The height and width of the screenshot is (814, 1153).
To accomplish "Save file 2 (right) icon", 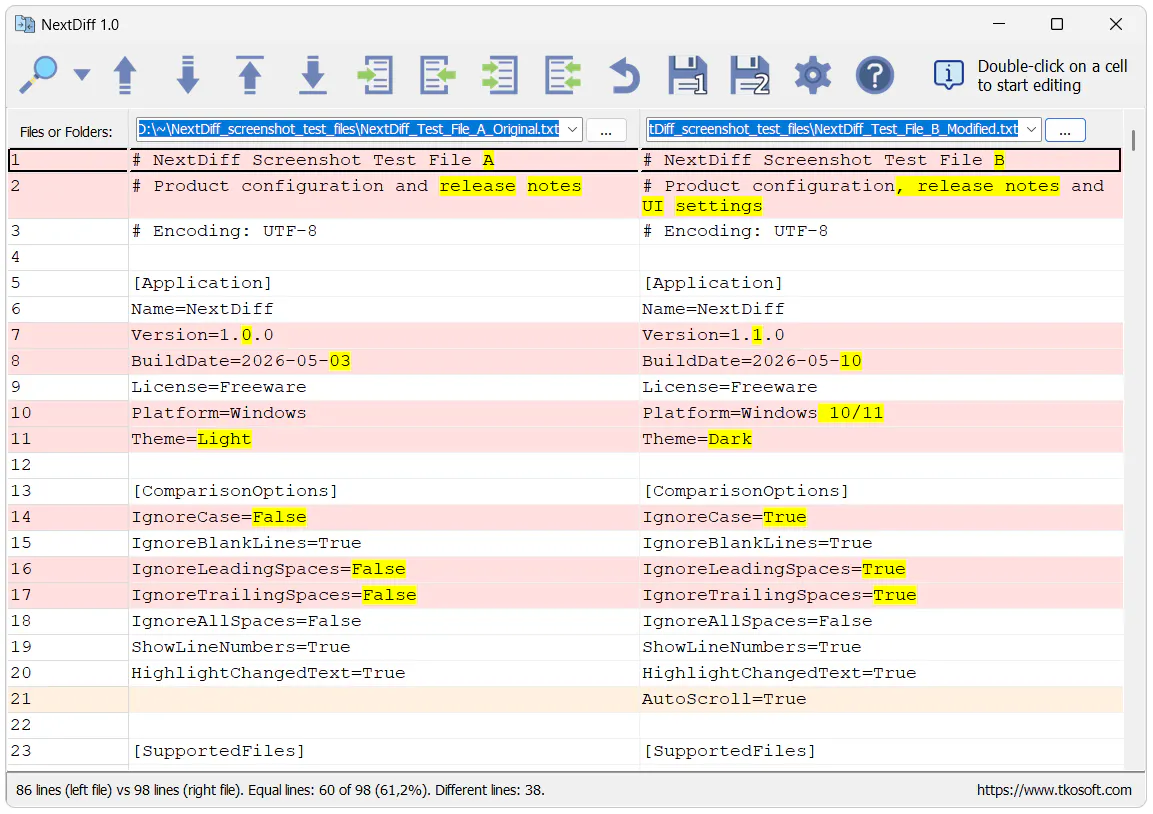I will [750, 75].
